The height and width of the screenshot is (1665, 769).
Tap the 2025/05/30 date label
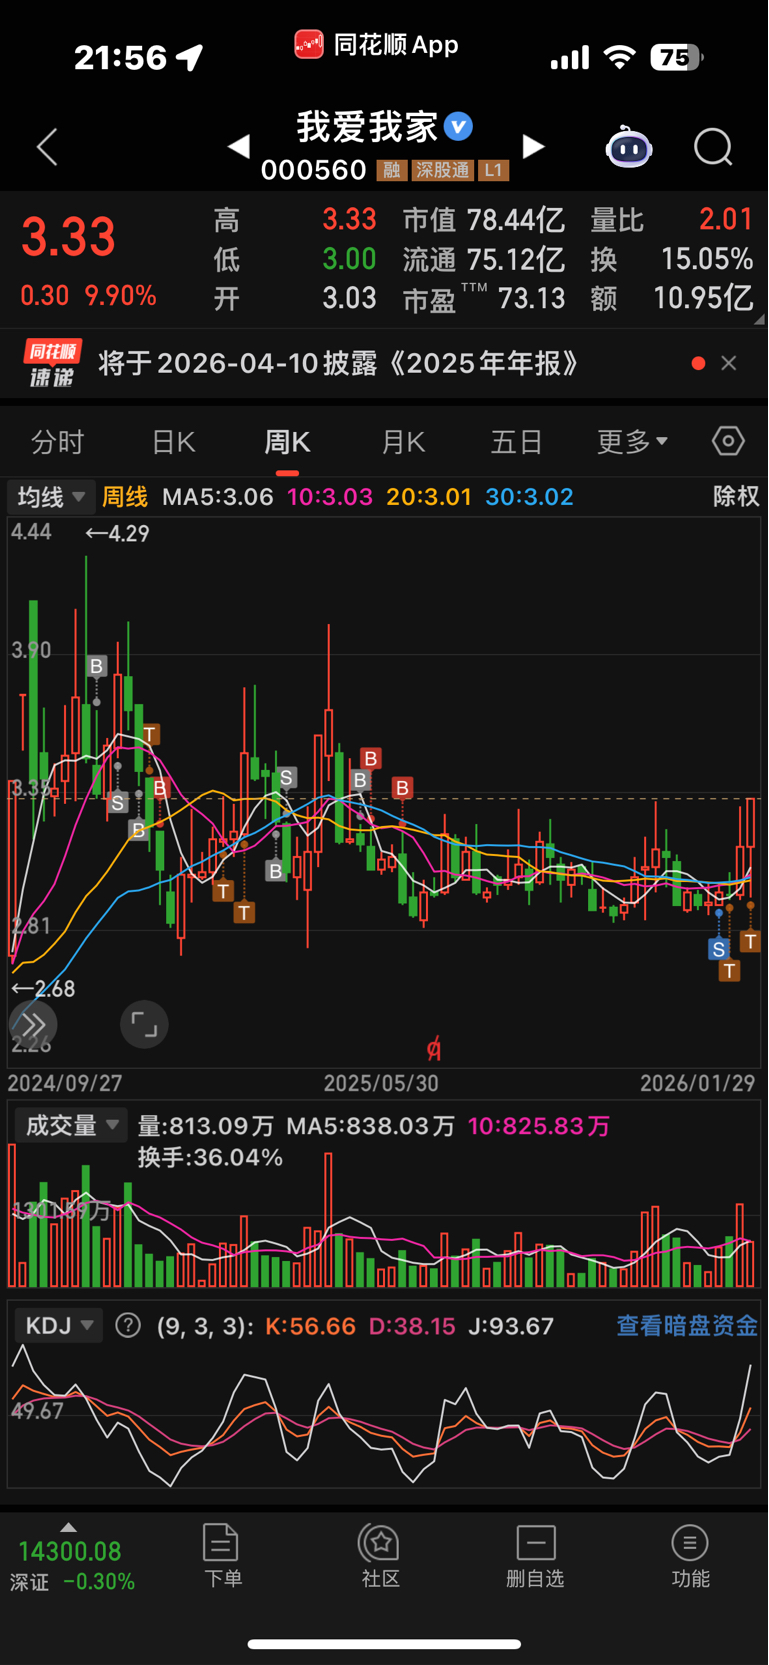[381, 1083]
